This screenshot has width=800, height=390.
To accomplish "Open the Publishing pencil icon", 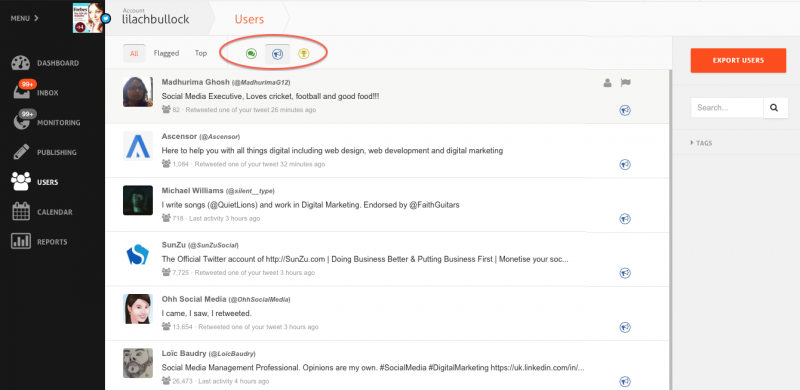I will tap(21, 152).
